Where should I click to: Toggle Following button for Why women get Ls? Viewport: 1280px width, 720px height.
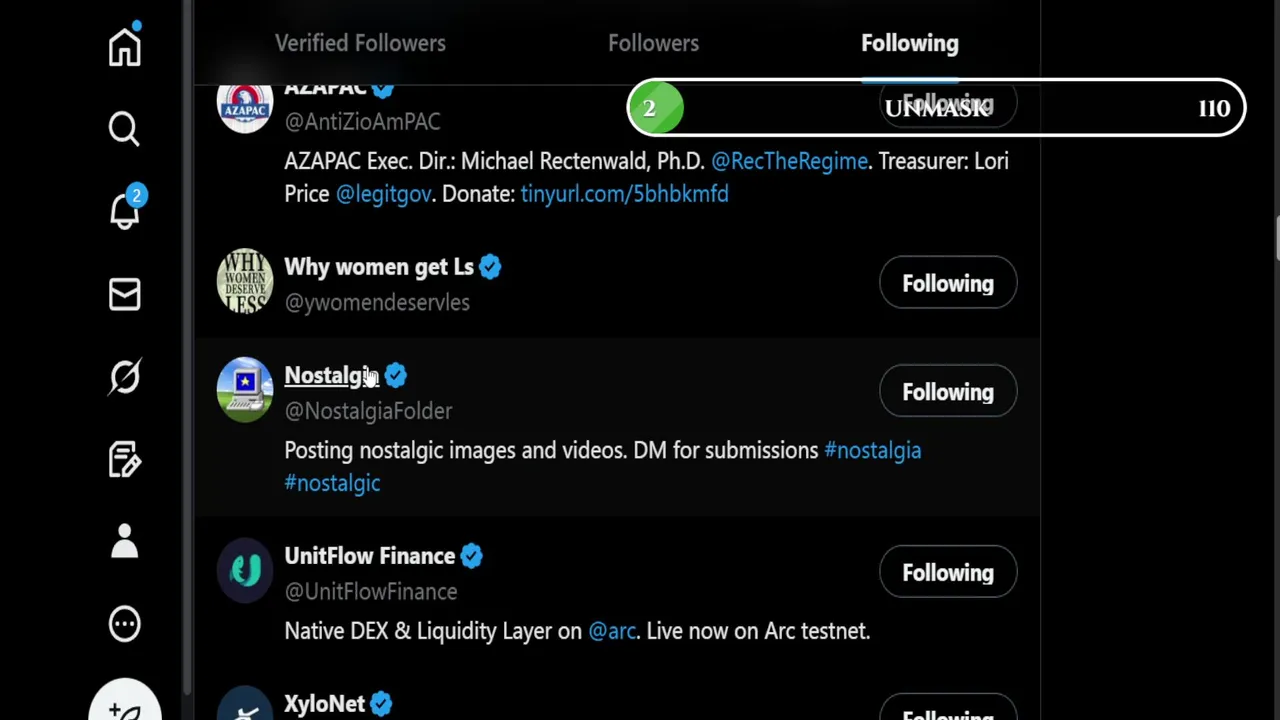point(948,284)
